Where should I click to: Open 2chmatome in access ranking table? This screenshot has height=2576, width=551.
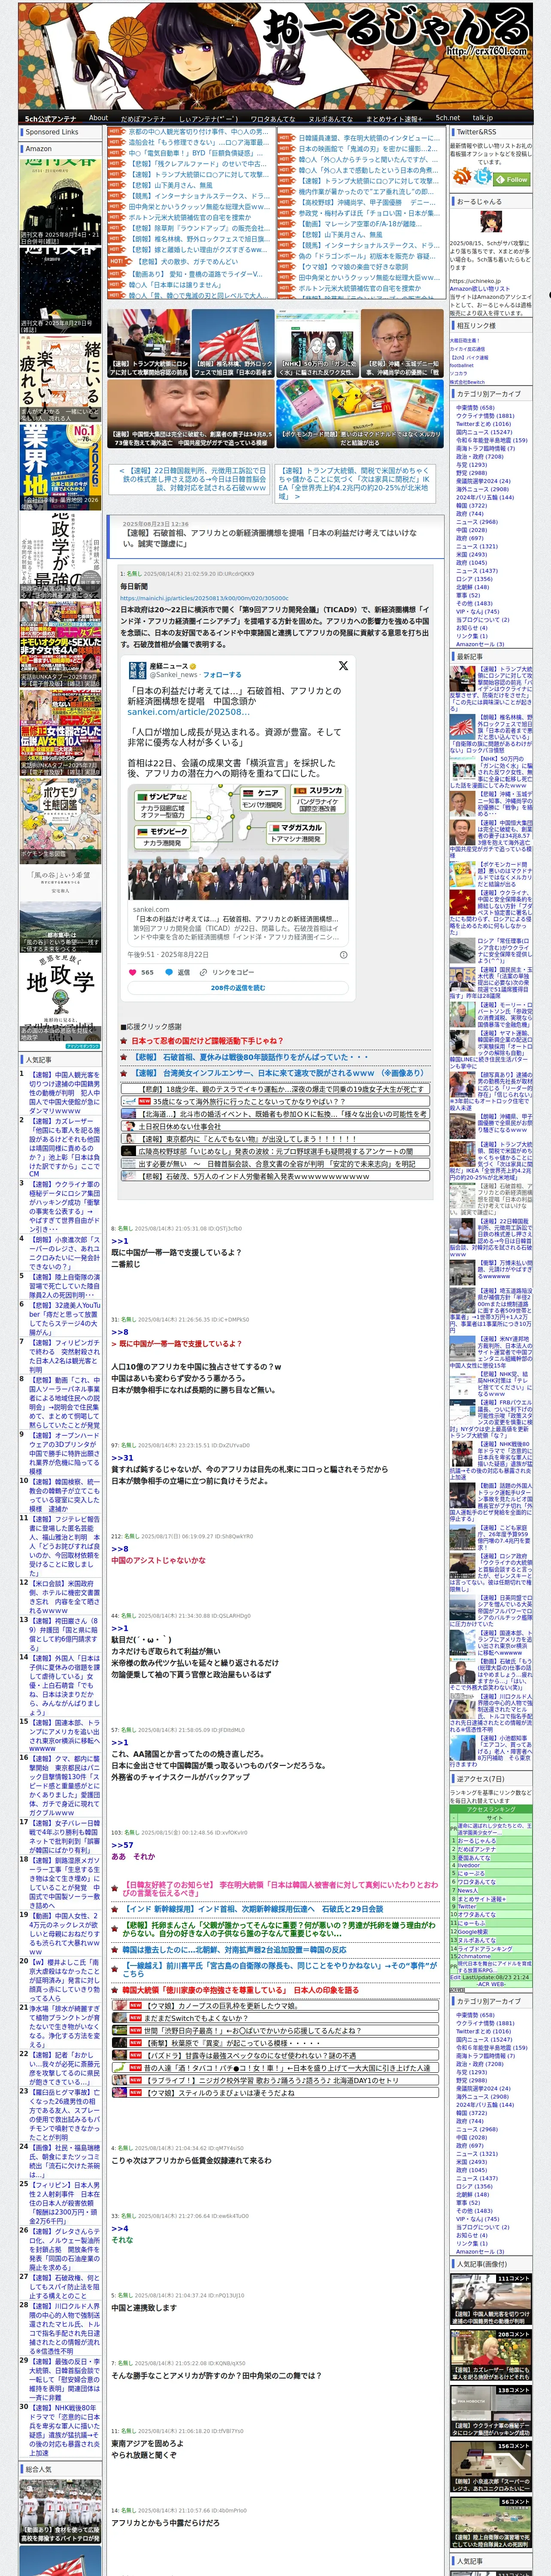474,1957
